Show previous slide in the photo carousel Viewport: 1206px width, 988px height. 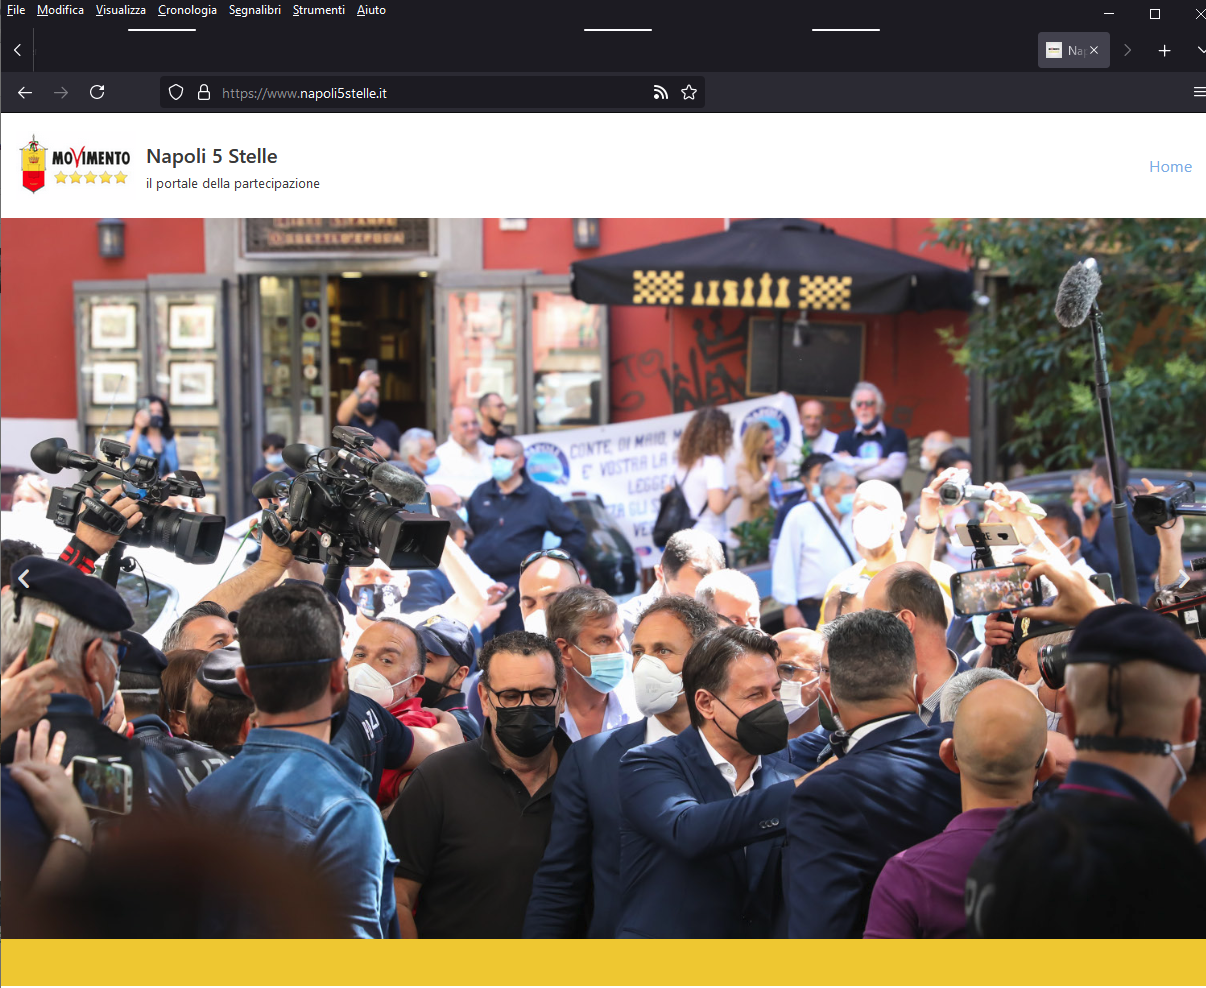tap(24, 578)
